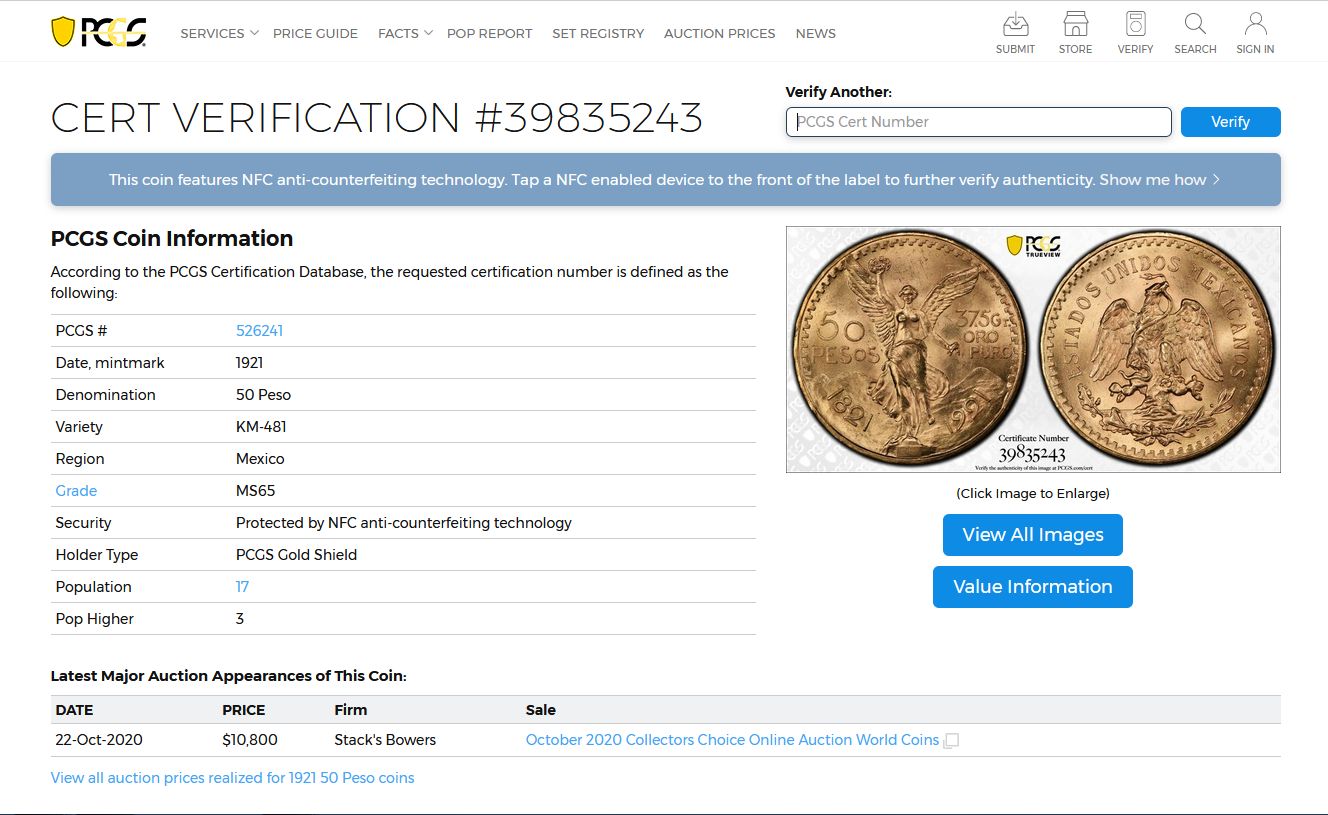Open the Search magnifier icon
Screen dimensions: 1328x815
click(x=1195, y=33)
